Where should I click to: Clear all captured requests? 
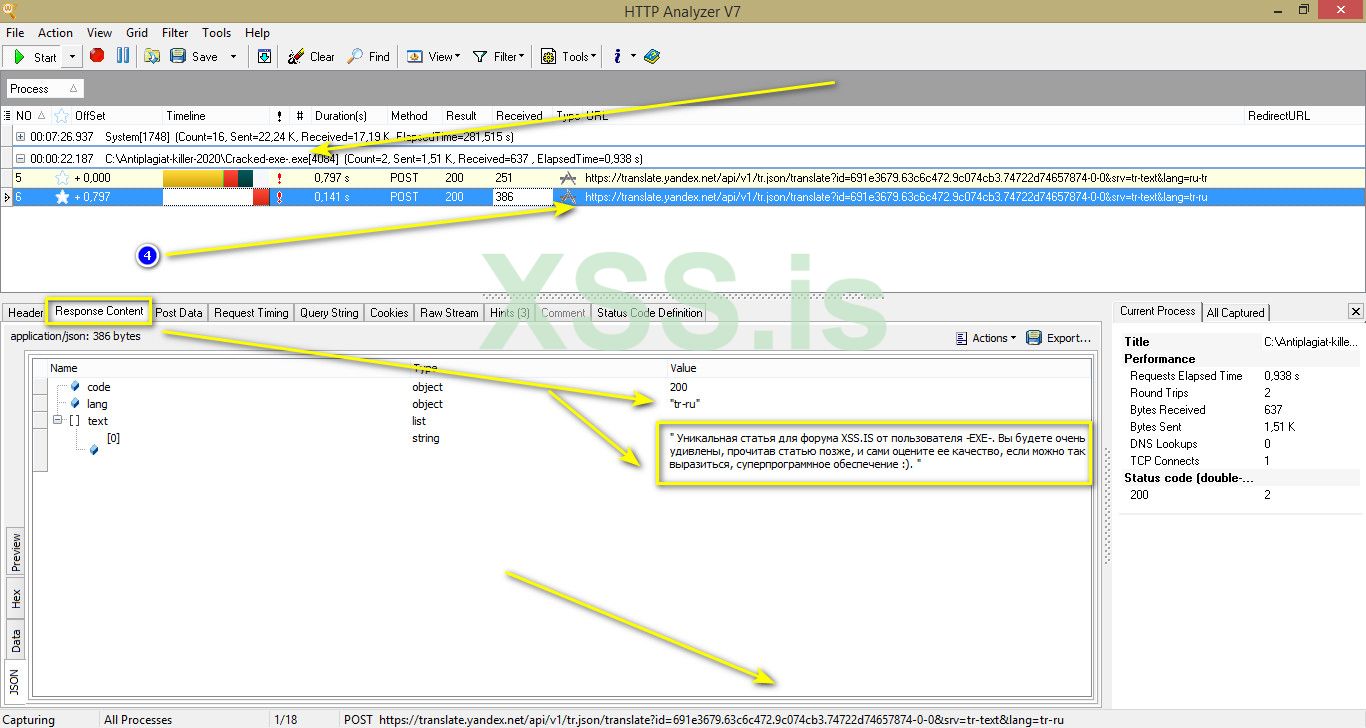click(311, 57)
